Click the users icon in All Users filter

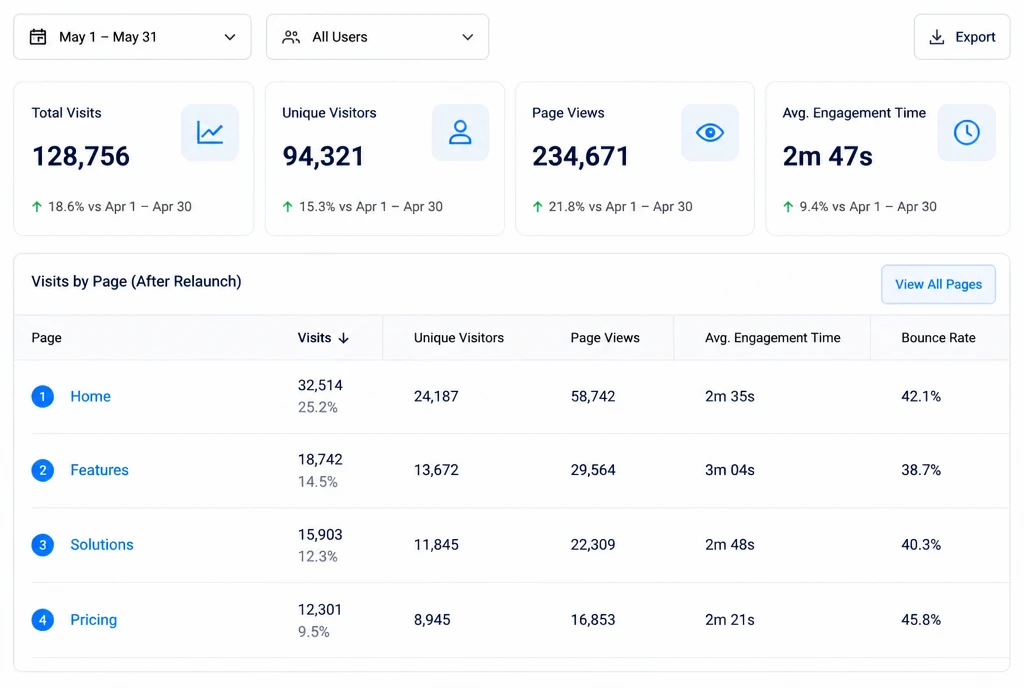[291, 37]
